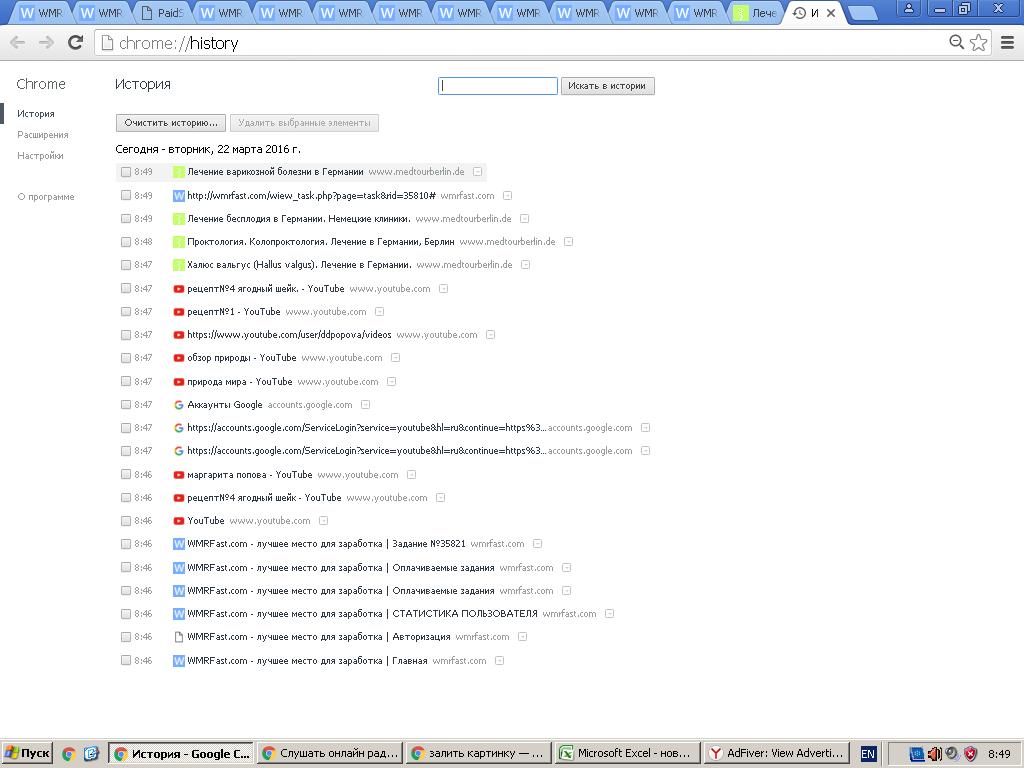Open О программе in the sidebar
This screenshot has width=1024, height=768.
click(x=46, y=197)
